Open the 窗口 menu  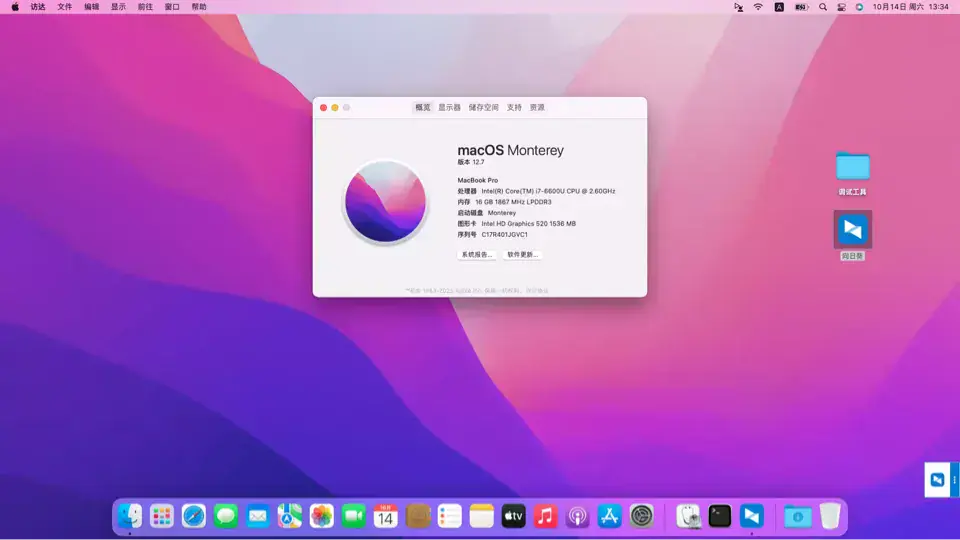pos(172,7)
